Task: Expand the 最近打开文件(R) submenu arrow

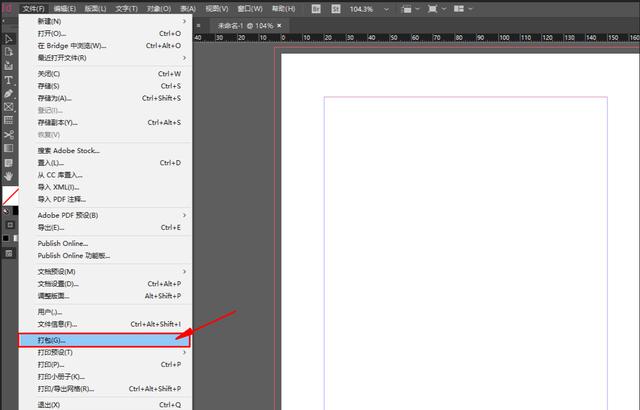Action: [x=184, y=58]
